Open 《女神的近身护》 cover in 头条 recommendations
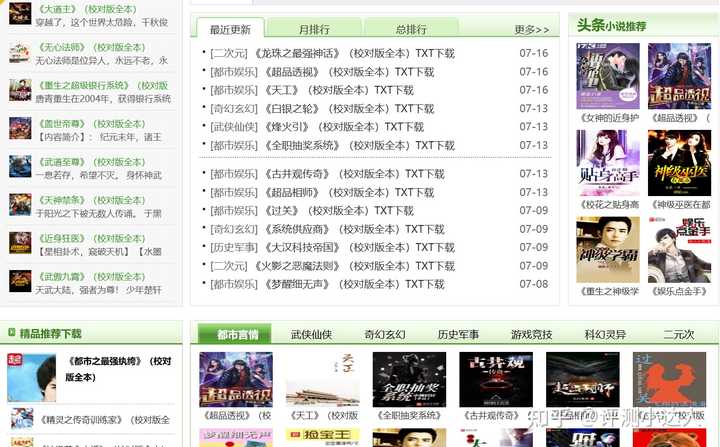Viewport: 720px width, 447px height. tap(608, 76)
